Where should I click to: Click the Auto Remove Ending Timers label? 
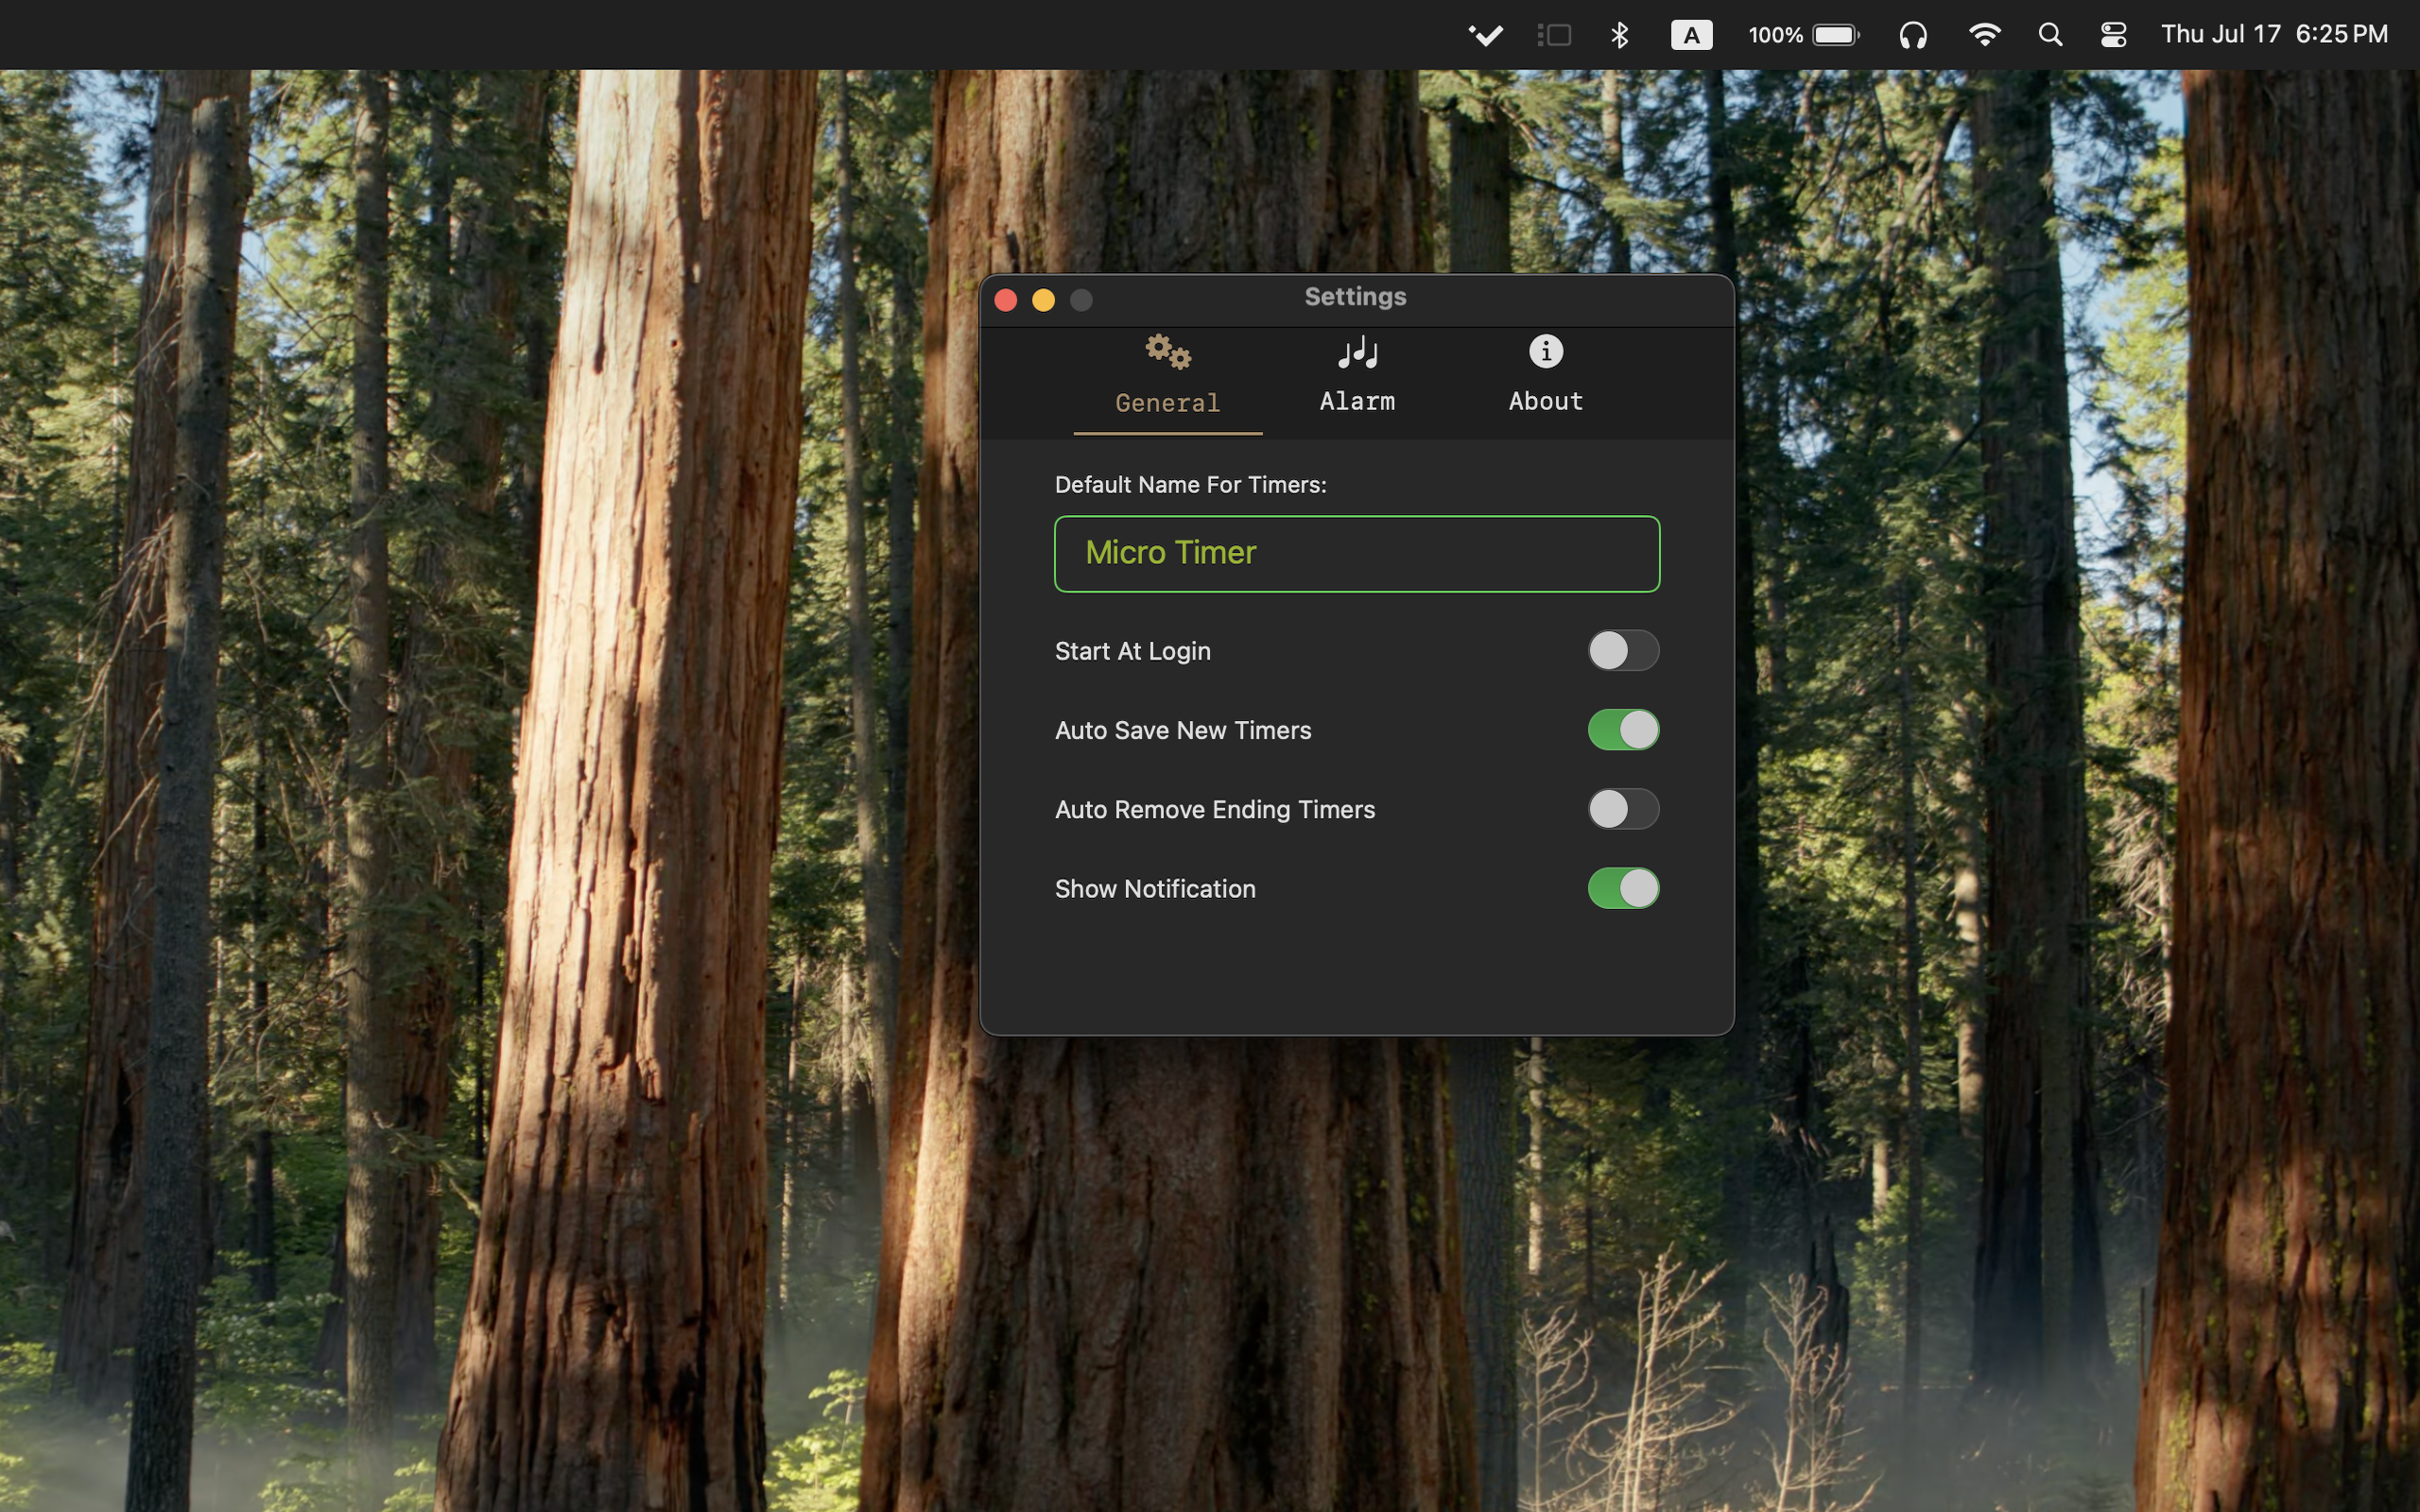click(1214, 809)
